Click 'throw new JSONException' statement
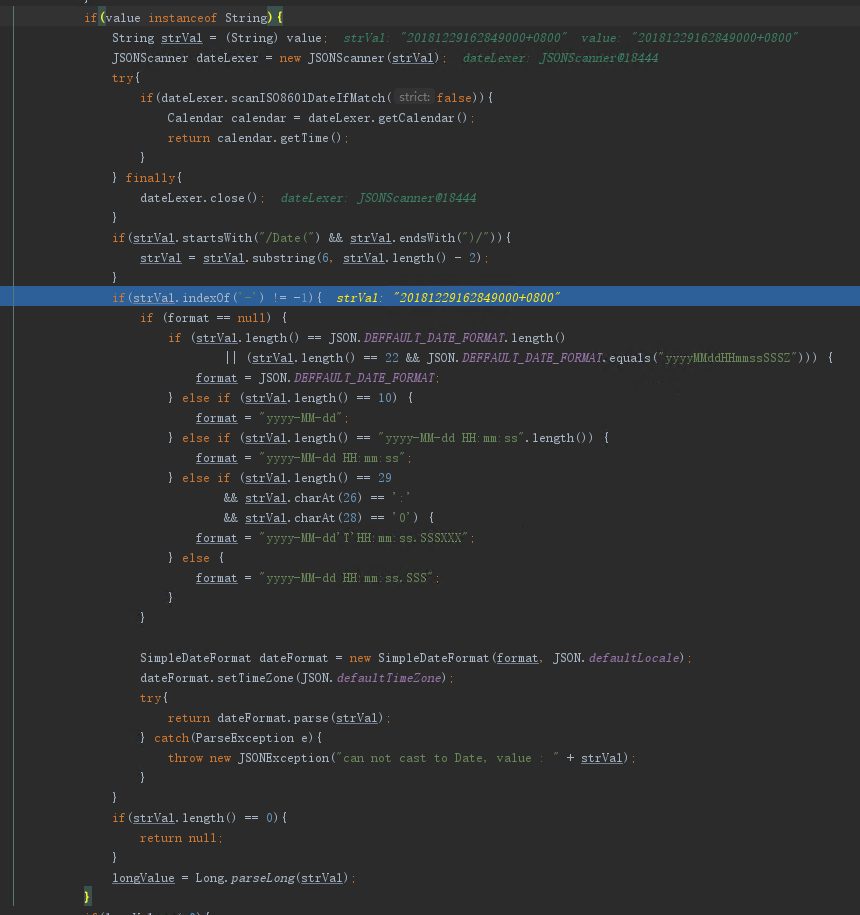This screenshot has width=860, height=915. tap(249, 758)
